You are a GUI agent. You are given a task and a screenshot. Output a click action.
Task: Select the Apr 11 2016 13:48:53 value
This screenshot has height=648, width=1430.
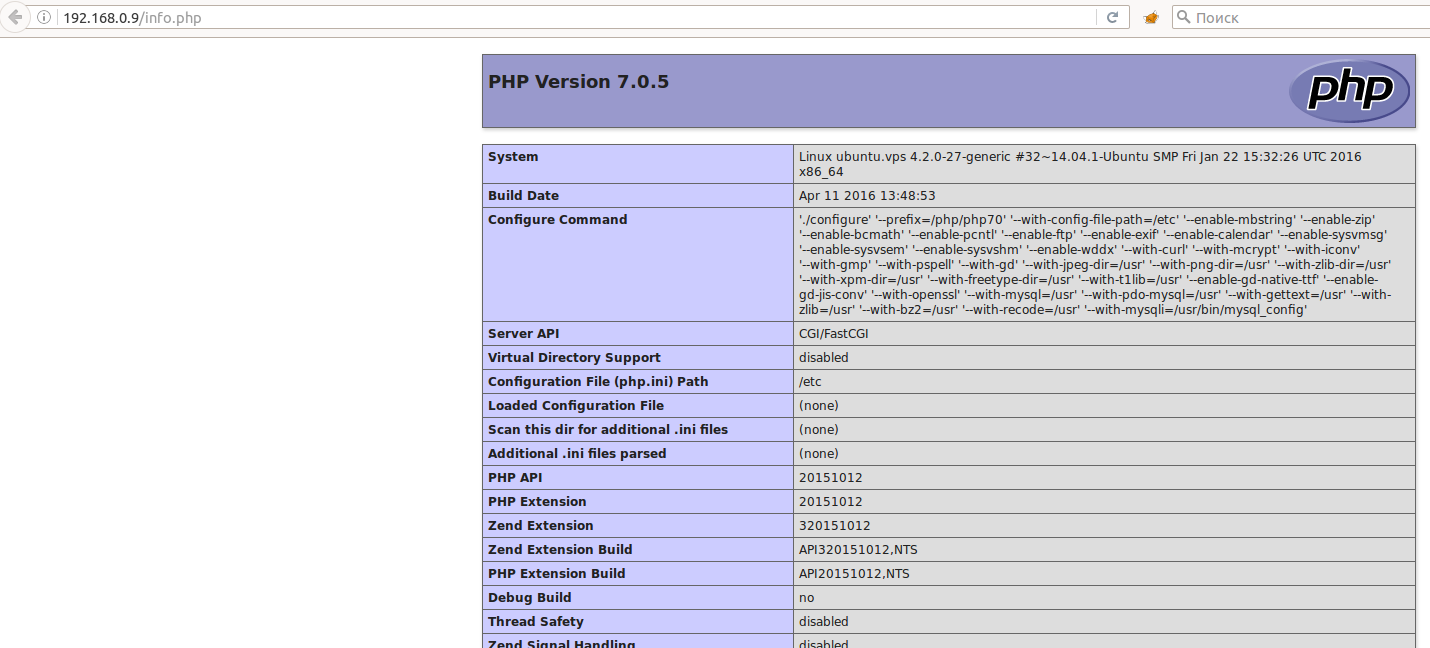point(867,196)
